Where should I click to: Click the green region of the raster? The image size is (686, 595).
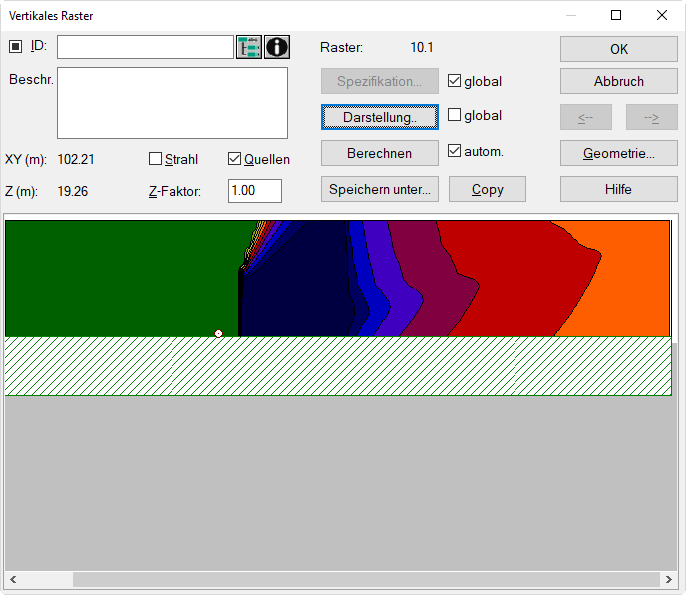[122, 279]
